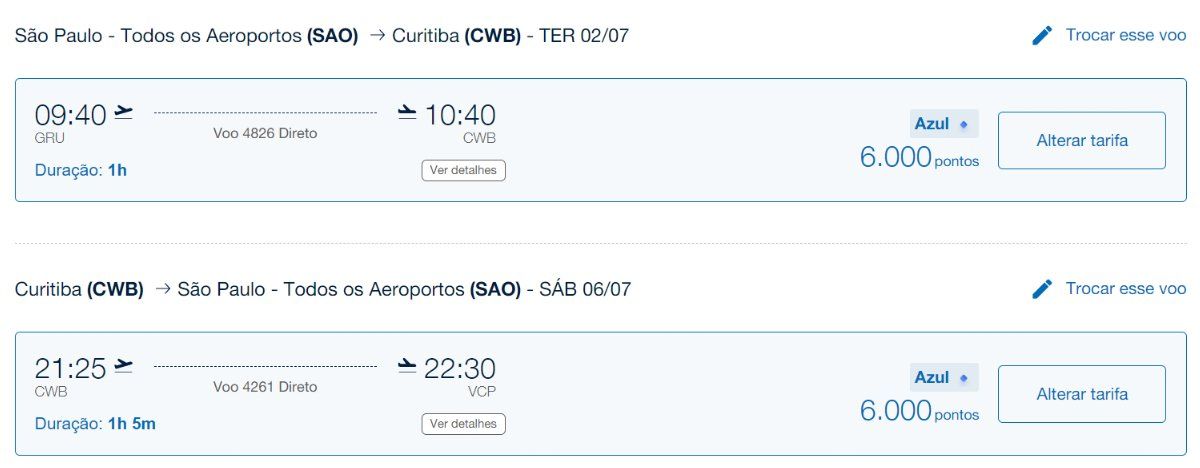Click Azul fare diamond icon on first flight
1200x468 pixels.
(964, 125)
